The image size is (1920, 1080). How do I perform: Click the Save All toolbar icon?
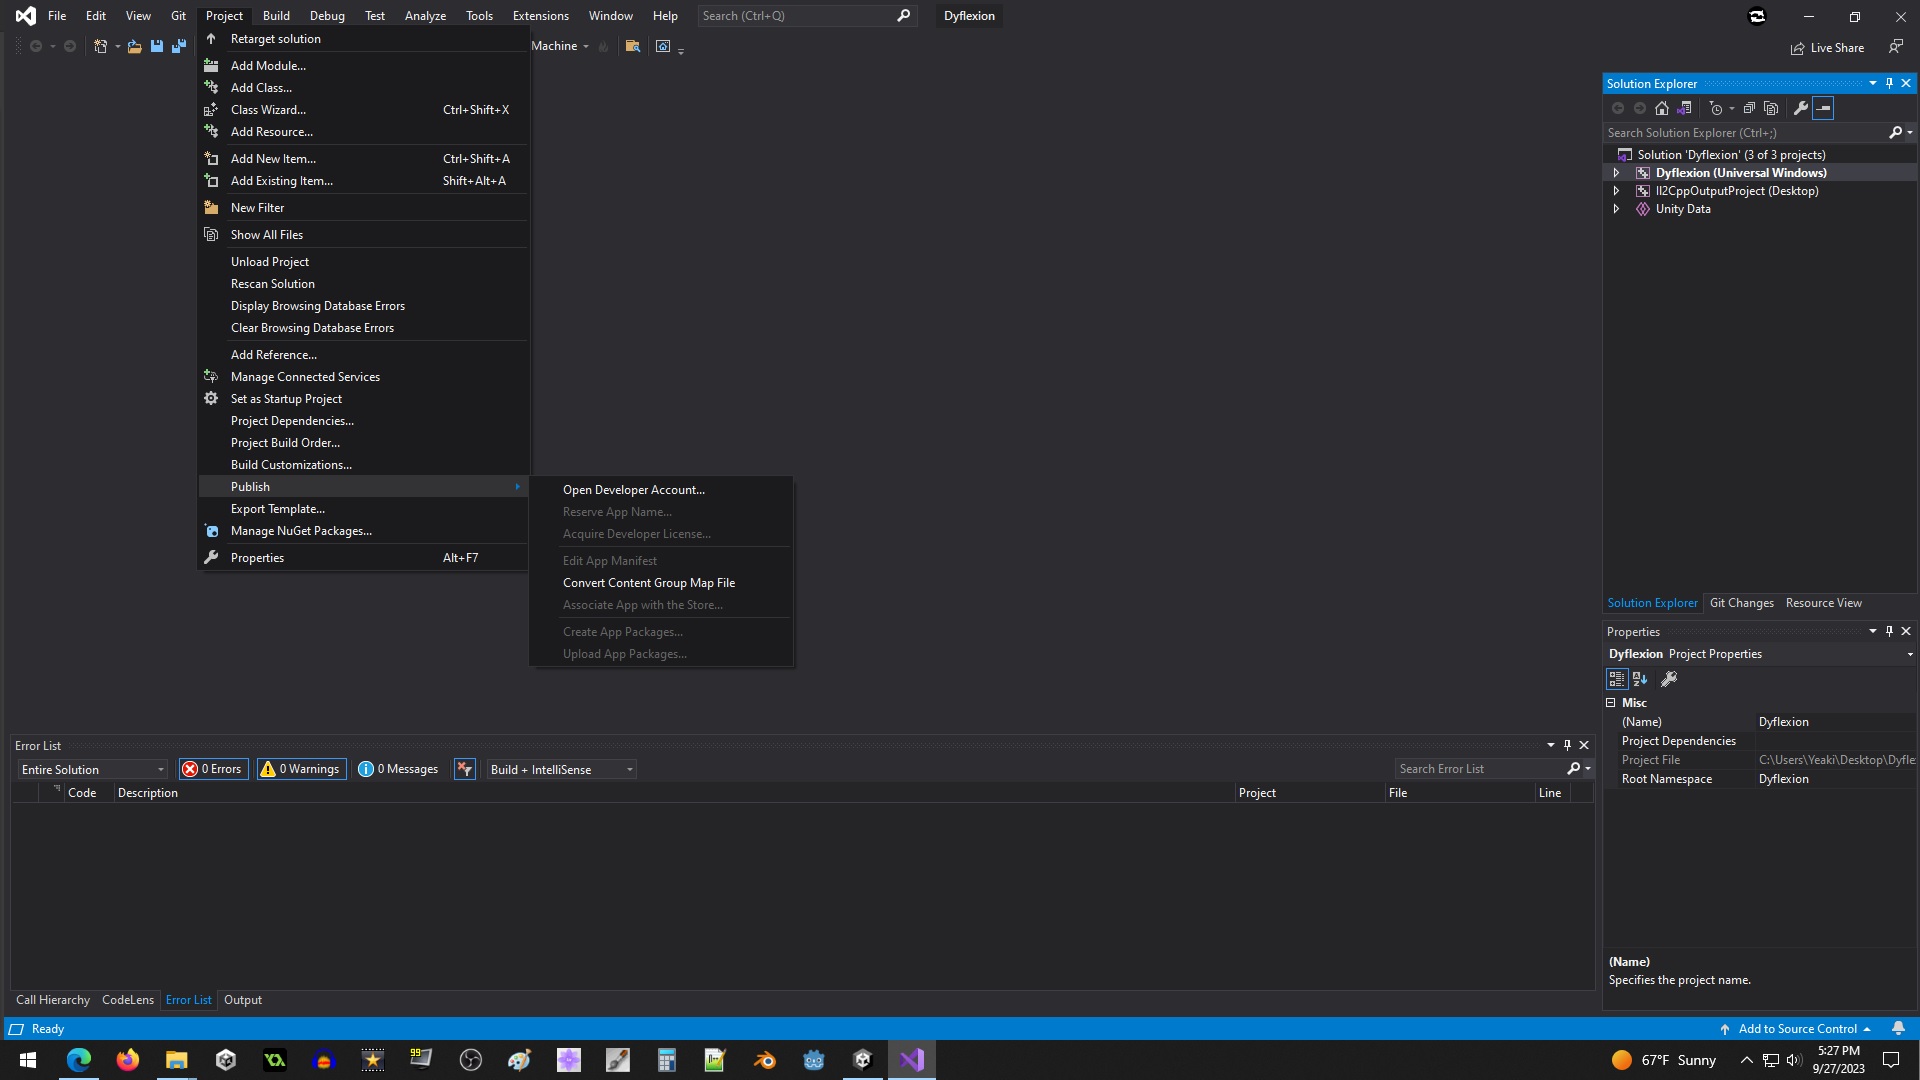tap(179, 46)
